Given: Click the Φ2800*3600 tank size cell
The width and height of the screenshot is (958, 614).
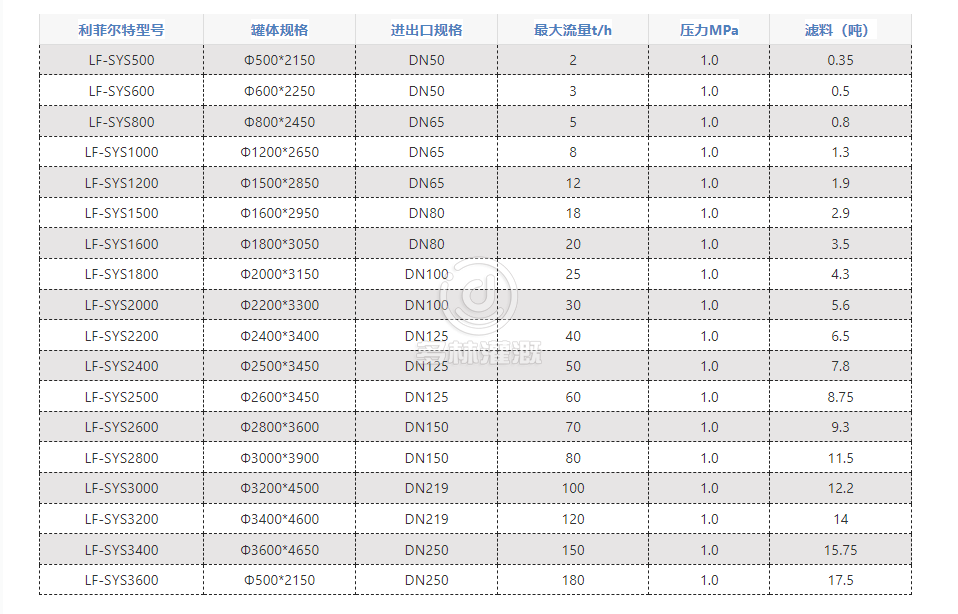Looking at the screenshot, I should coord(279,427).
